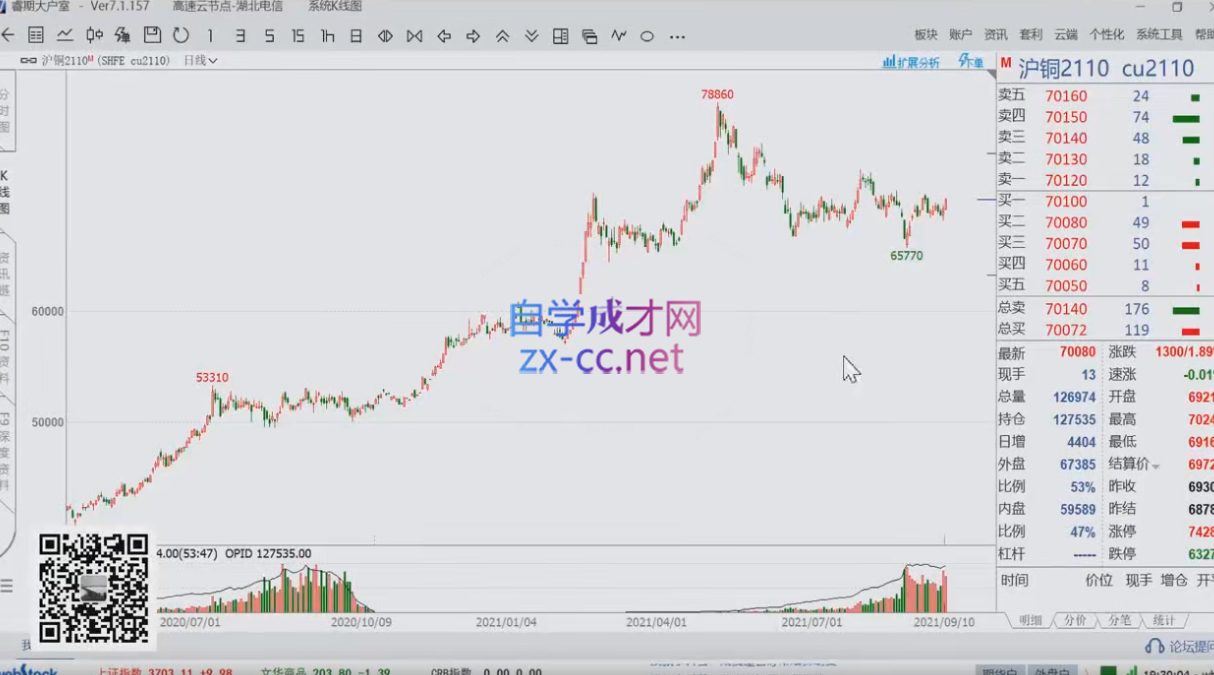Expand the toolbar's three-dots overflow menu
This screenshot has width=1214, height=675.
(677, 37)
